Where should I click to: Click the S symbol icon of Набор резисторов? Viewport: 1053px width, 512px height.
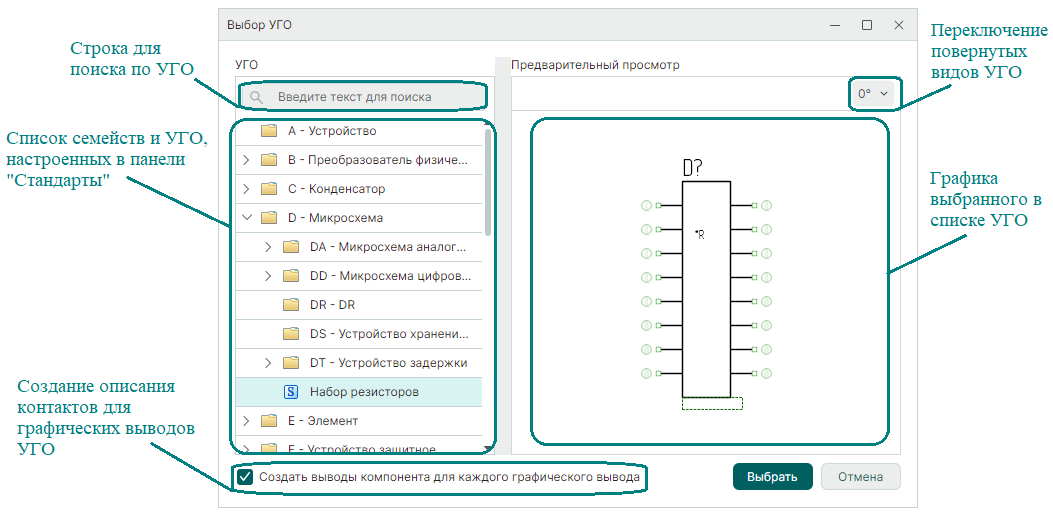tap(291, 392)
